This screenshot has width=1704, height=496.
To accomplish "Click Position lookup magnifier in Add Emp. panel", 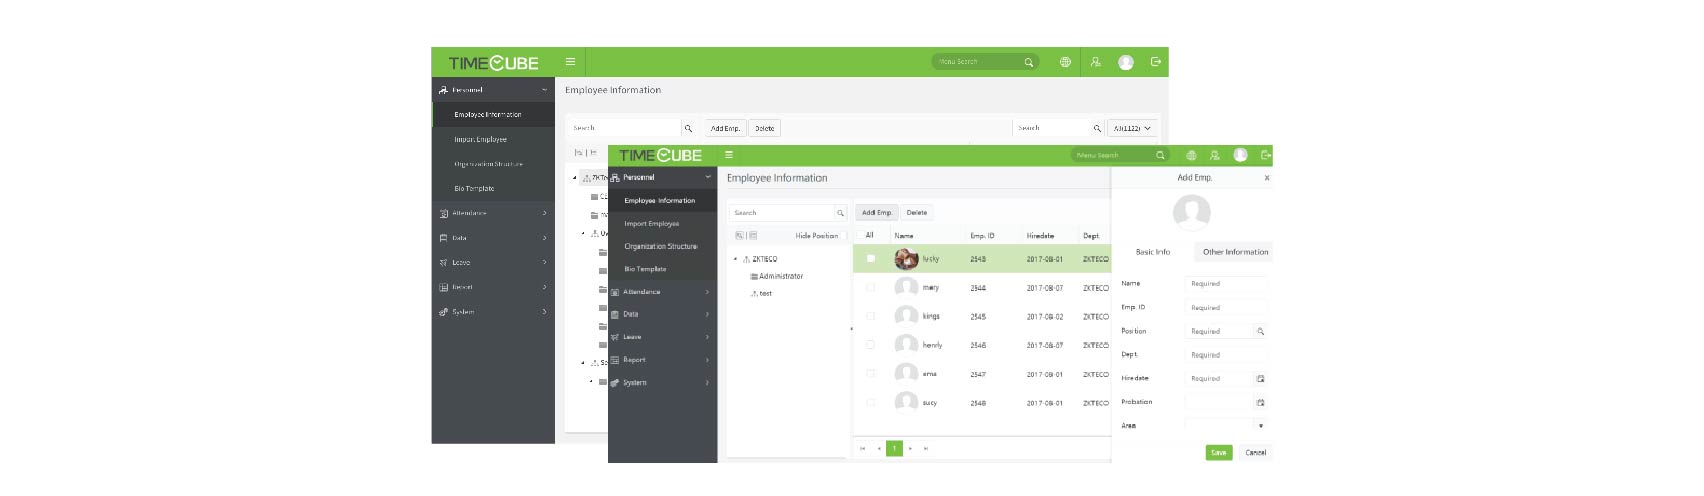I will (x=1260, y=331).
